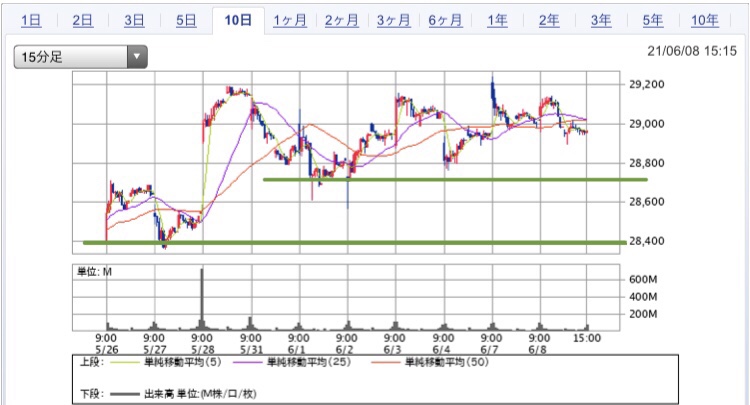Switch to the 5日 period tab
The height and width of the screenshot is (405, 750).
pyautogui.click(x=186, y=20)
